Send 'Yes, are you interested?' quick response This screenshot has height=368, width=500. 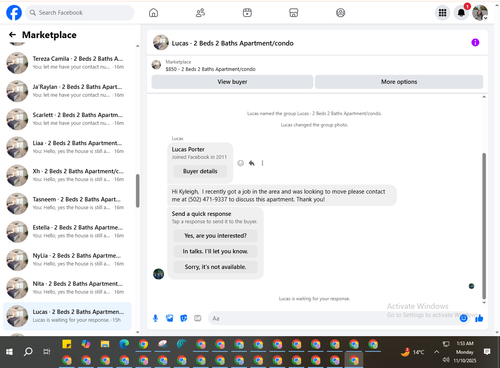pyautogui.click(x=215, y=236)
